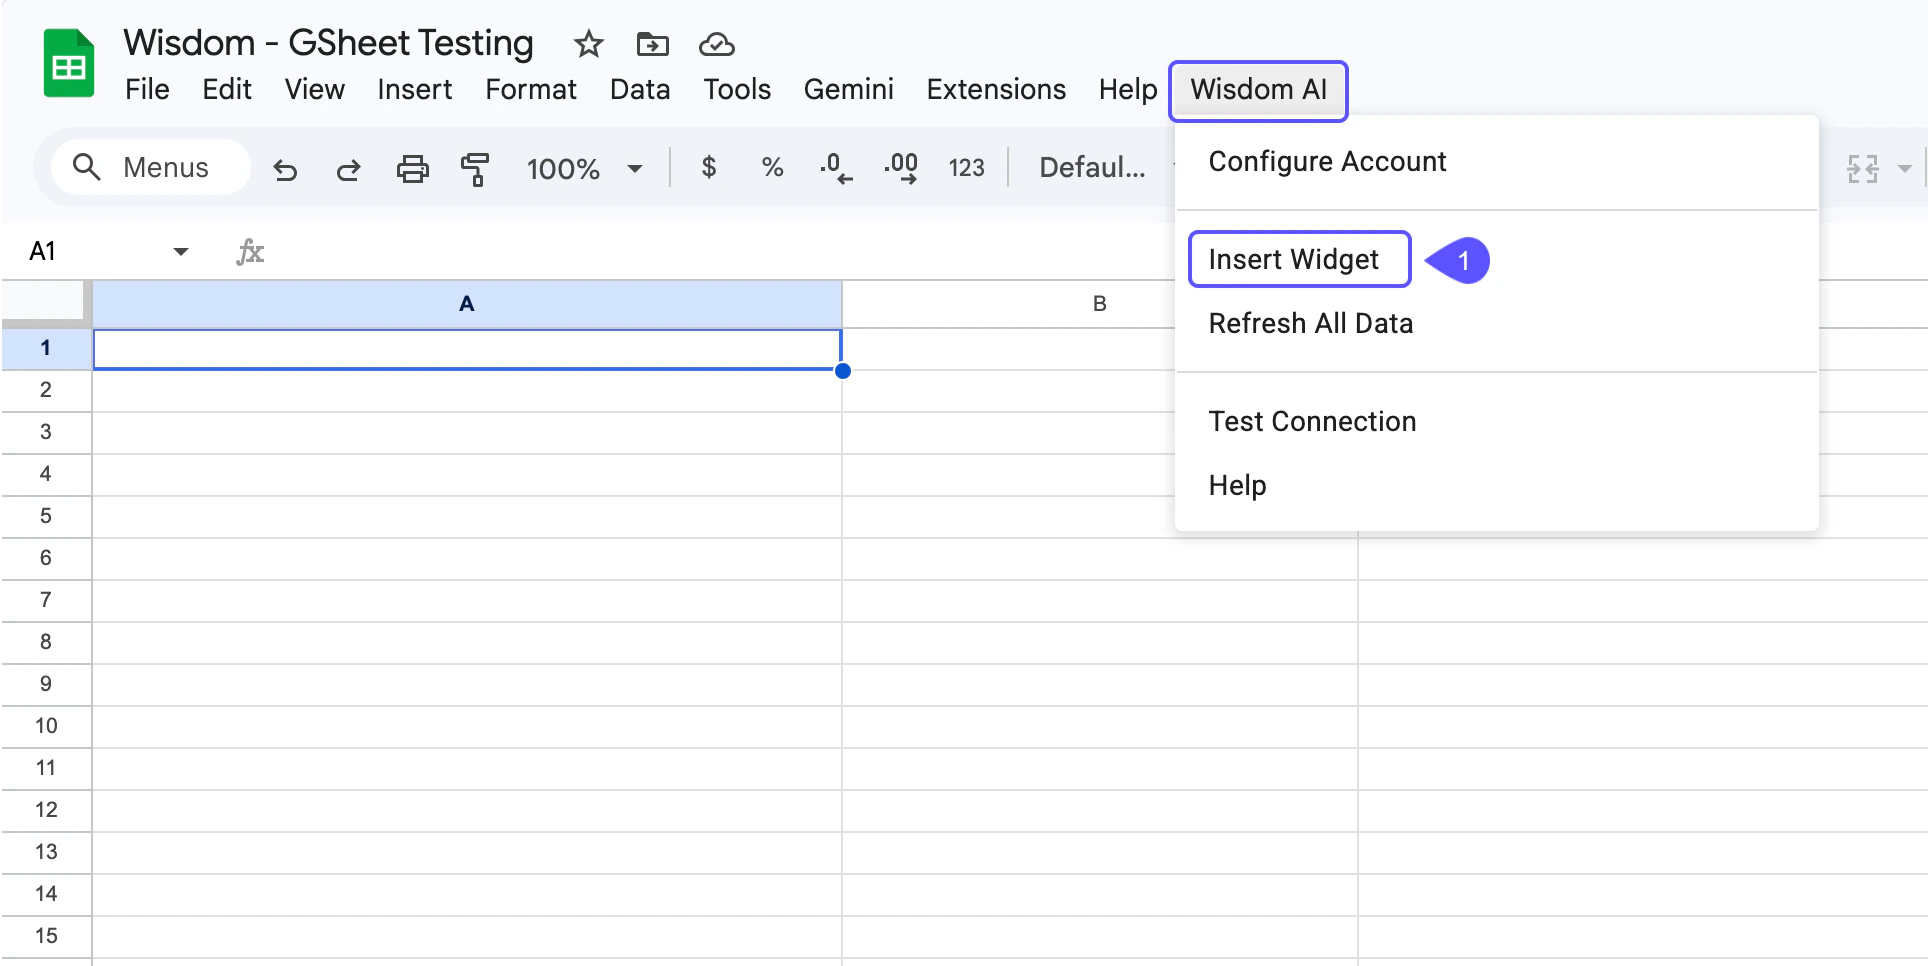The image size is (1928, 966).
Task: Select row 8 header
Action: [x=46, y=642]
